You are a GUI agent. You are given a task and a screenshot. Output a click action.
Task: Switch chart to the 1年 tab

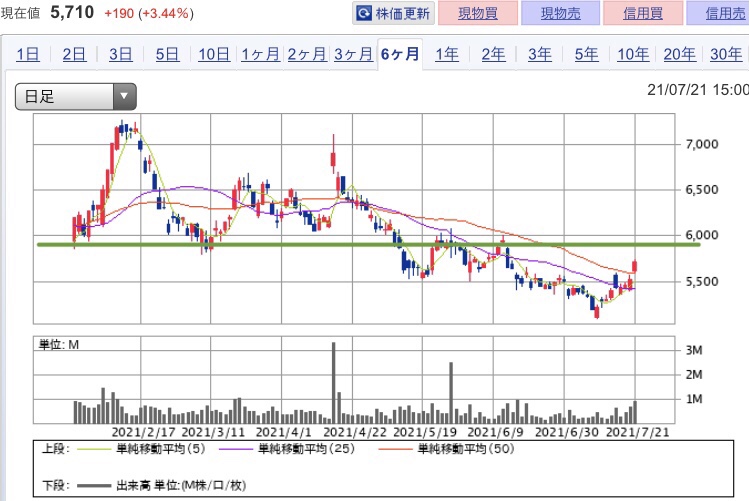coord(447,55)
